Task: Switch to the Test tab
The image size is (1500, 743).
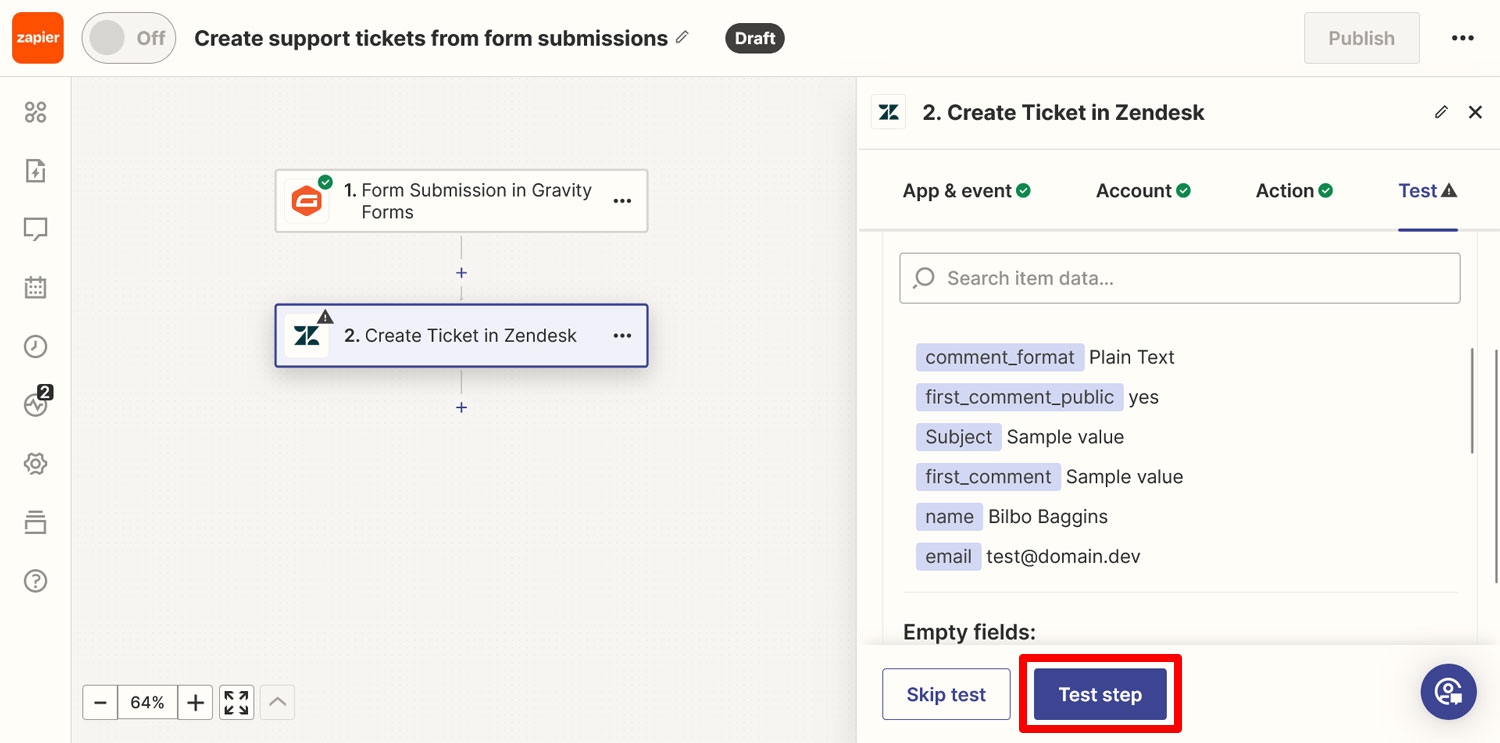Action: click(x=1427, y=190)
